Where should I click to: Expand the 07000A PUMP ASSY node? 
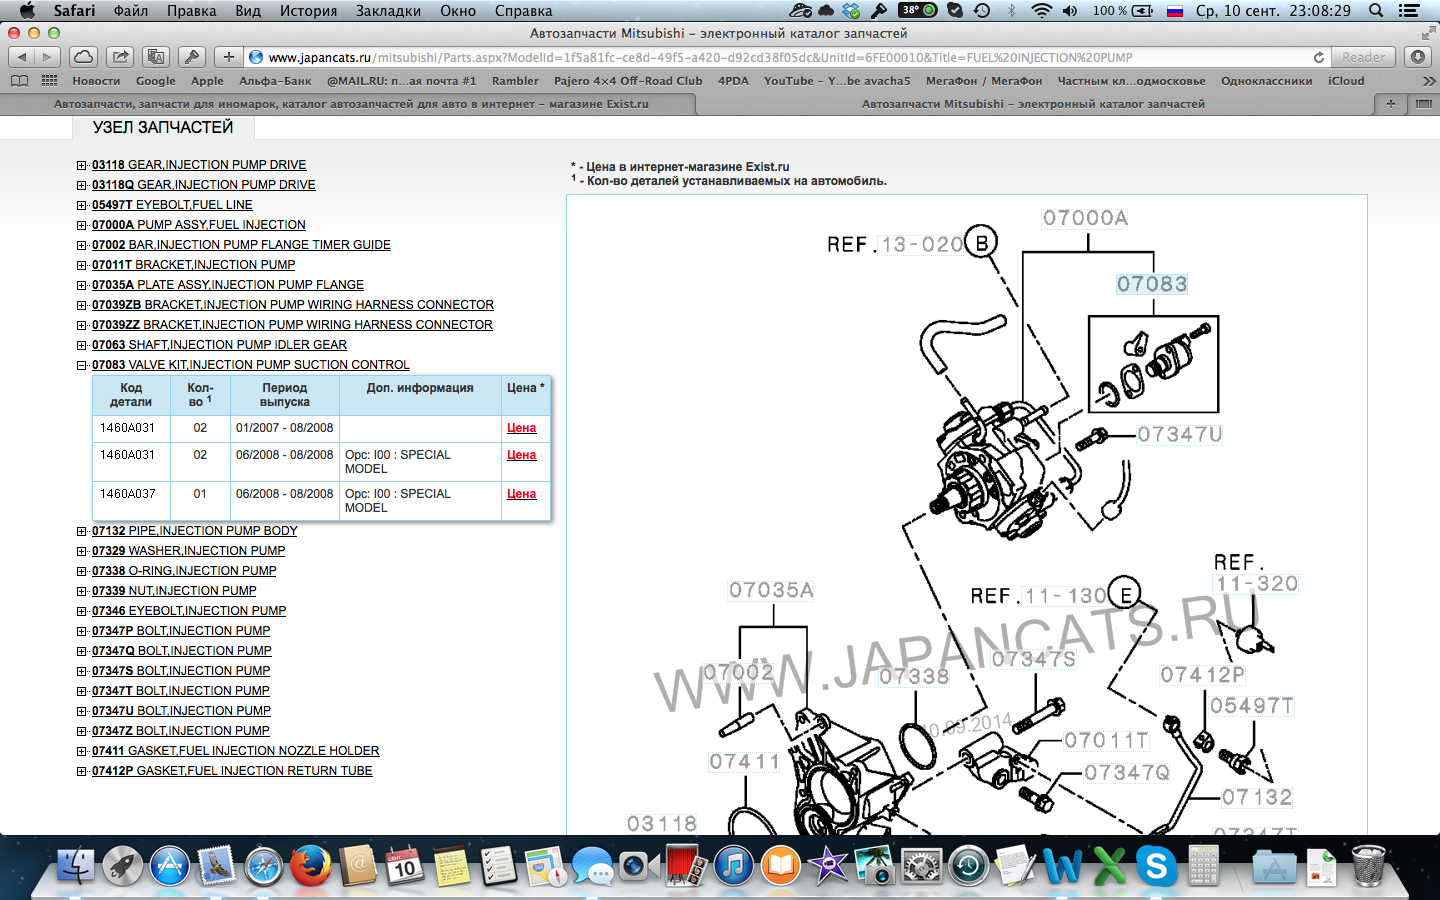[x=82, y=225]
